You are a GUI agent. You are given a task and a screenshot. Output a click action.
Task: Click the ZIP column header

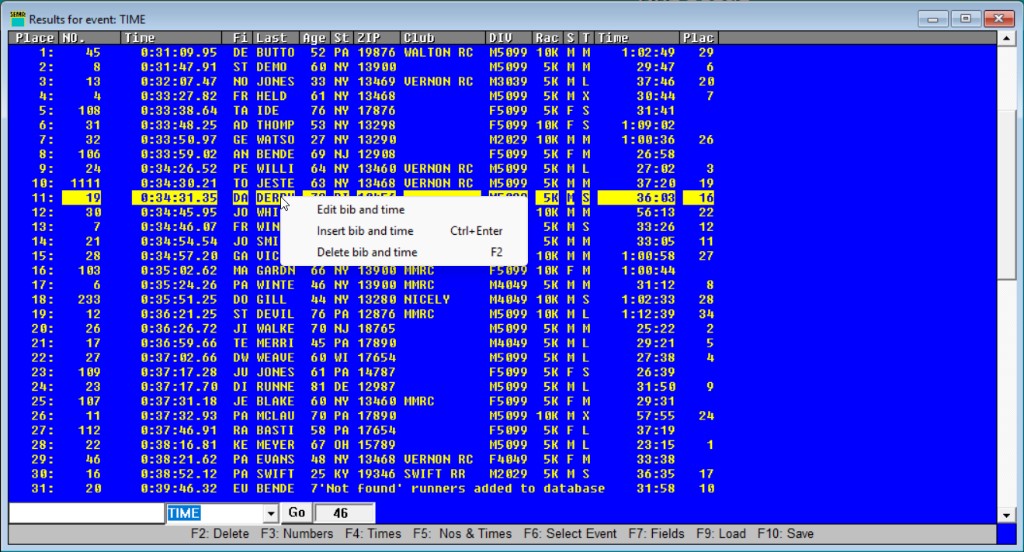pyautogui.click(x=377, y=38)
